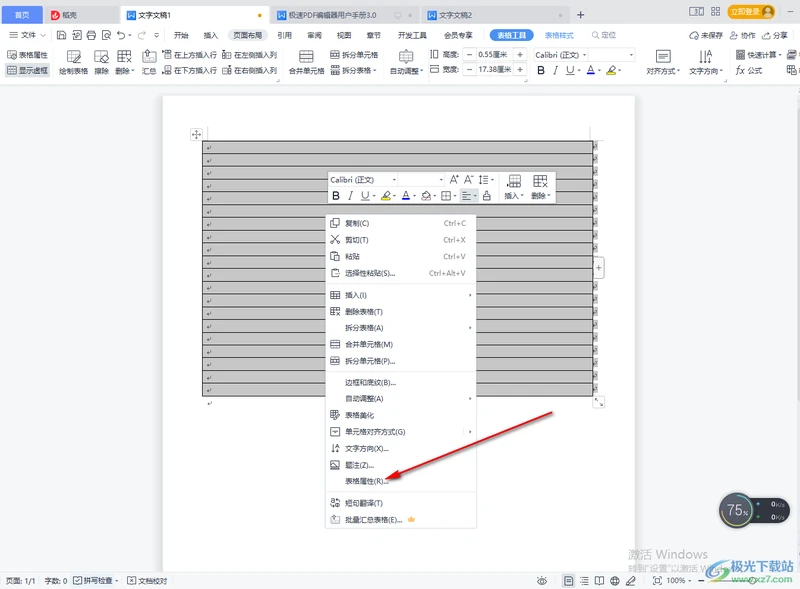Apply mini toolbar highlight color
800x589 pixels.
tap(386, 195)
